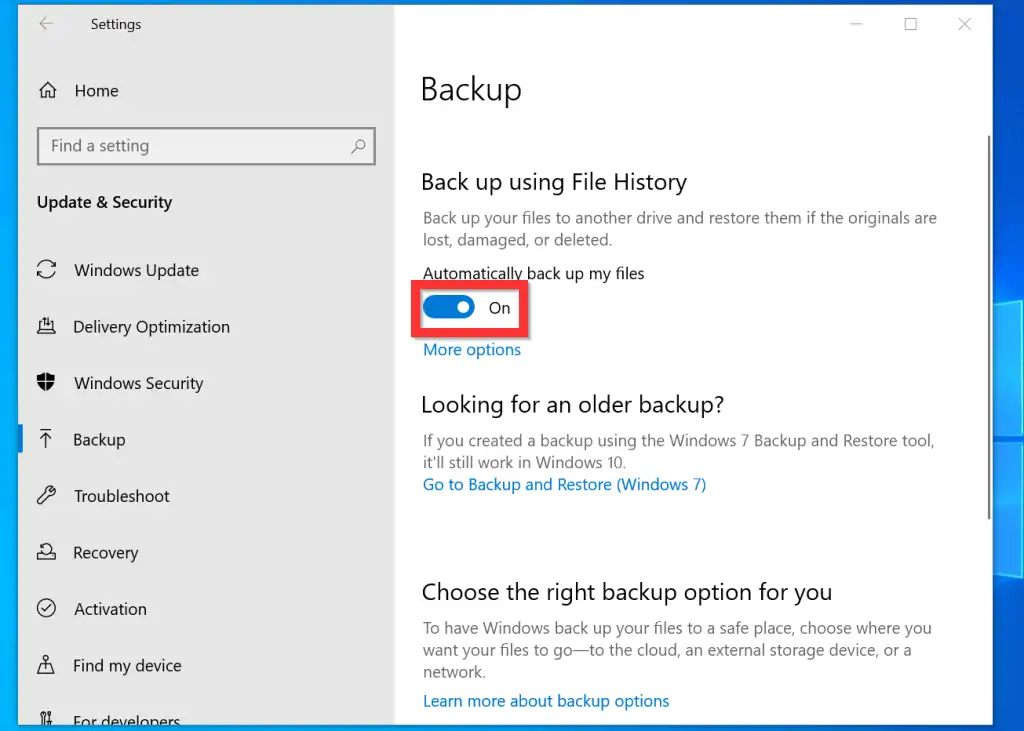Go to Backup and Restore (Windows 7)
The height and width of the screenshot is (731, 1024).
564,484
